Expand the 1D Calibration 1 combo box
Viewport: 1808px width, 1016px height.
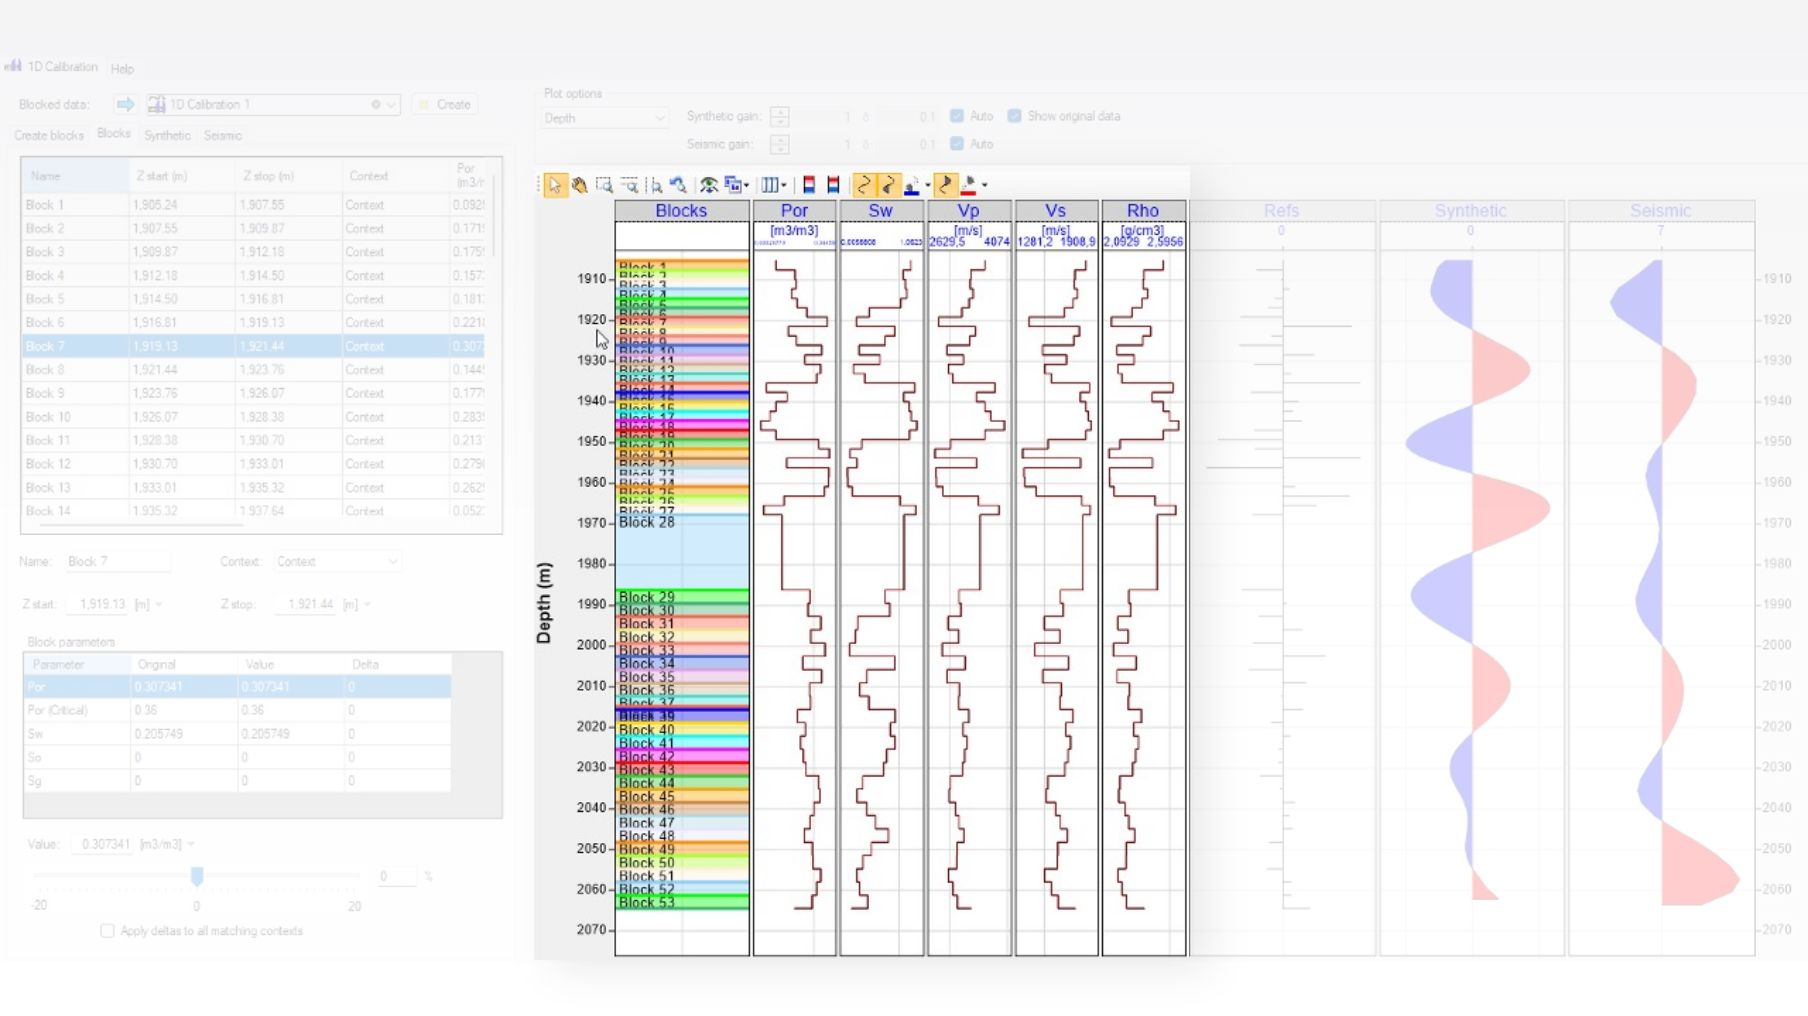391,104
